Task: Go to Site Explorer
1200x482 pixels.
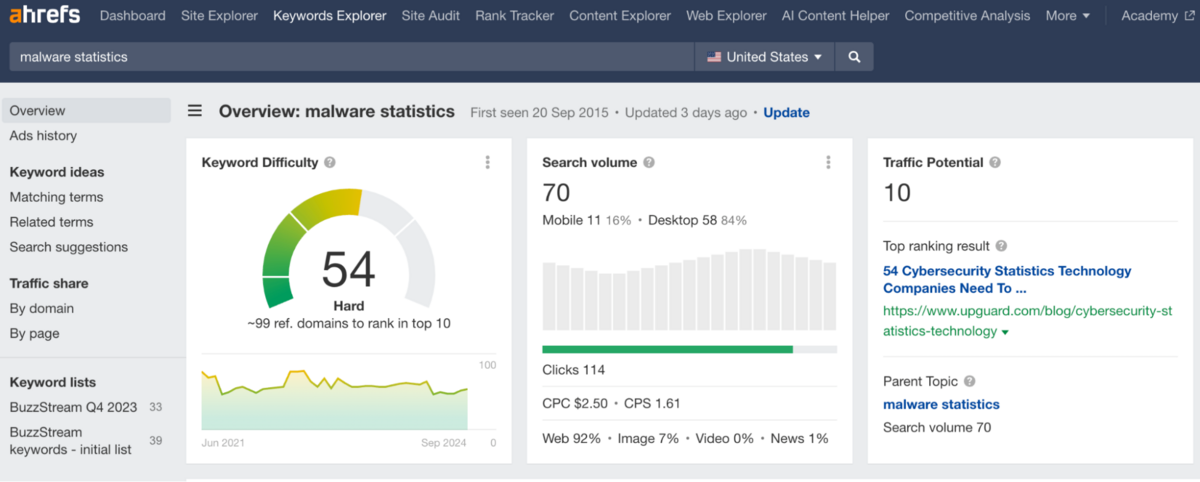Action: pyautogui.click(x=219, y=16)
